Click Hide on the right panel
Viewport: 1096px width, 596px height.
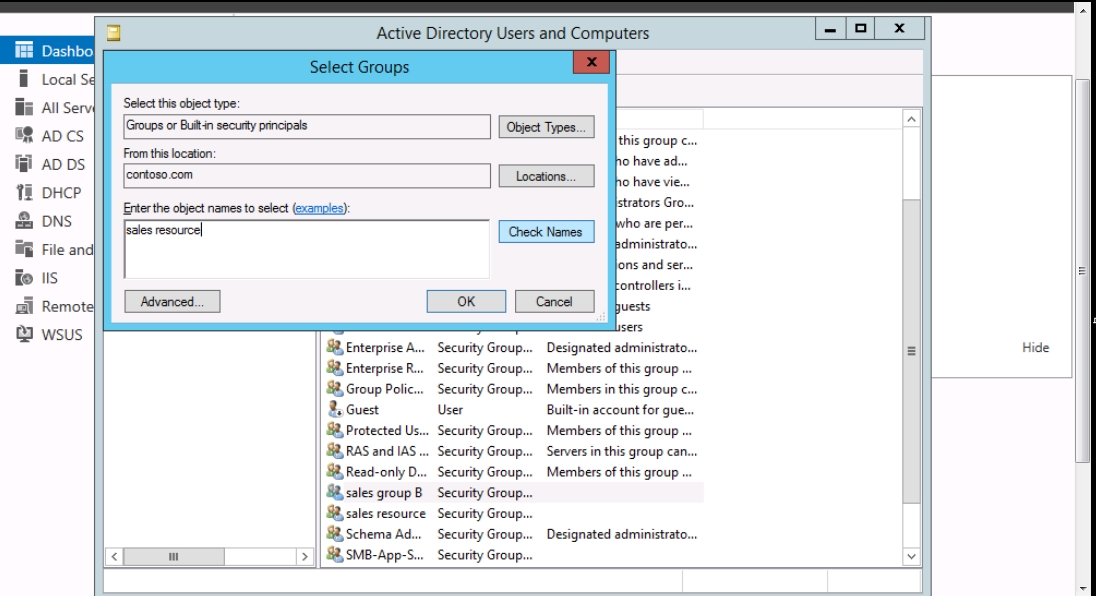[1035, 348]
